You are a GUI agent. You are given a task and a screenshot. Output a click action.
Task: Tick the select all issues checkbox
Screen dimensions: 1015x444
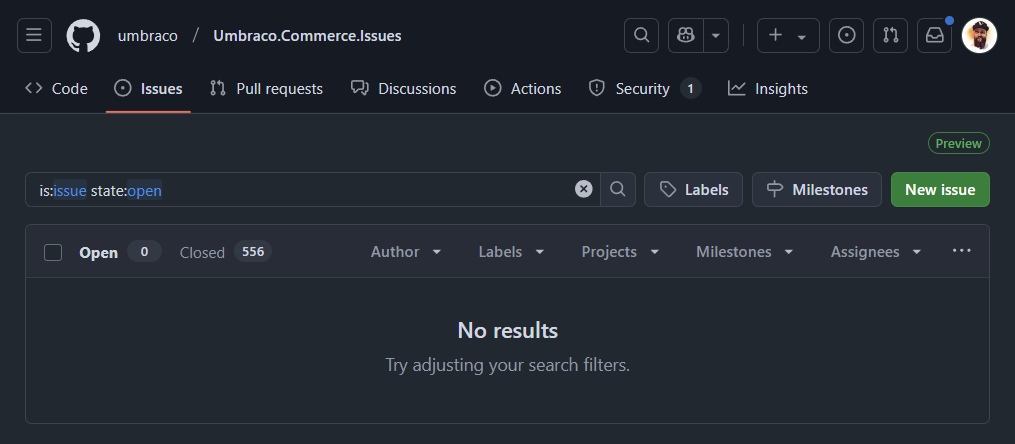tap(53, 252)
